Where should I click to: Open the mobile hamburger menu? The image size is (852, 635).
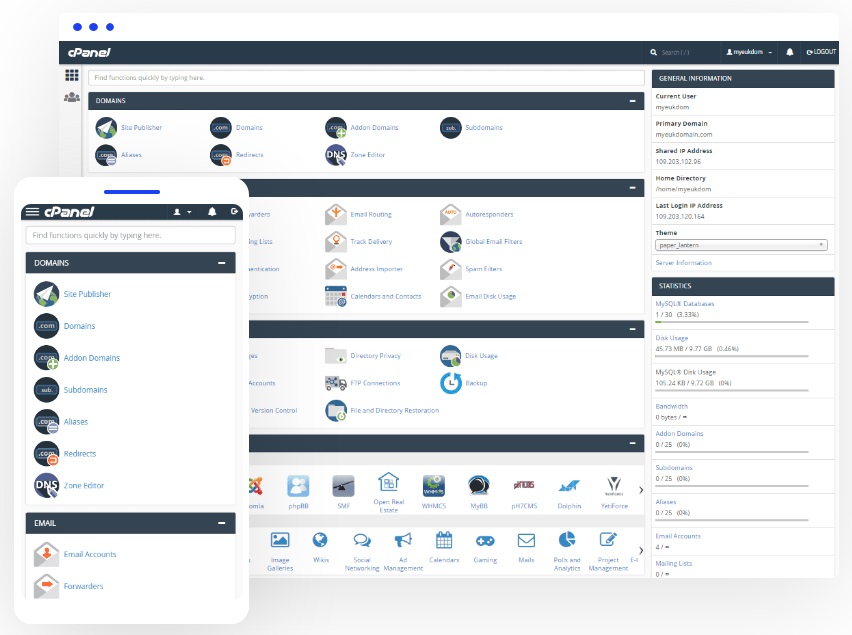point(32,212)
